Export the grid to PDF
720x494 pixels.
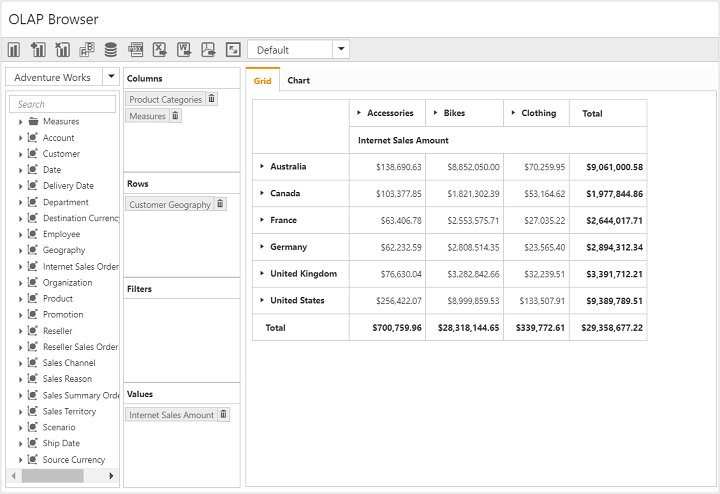tap(208, 49)
